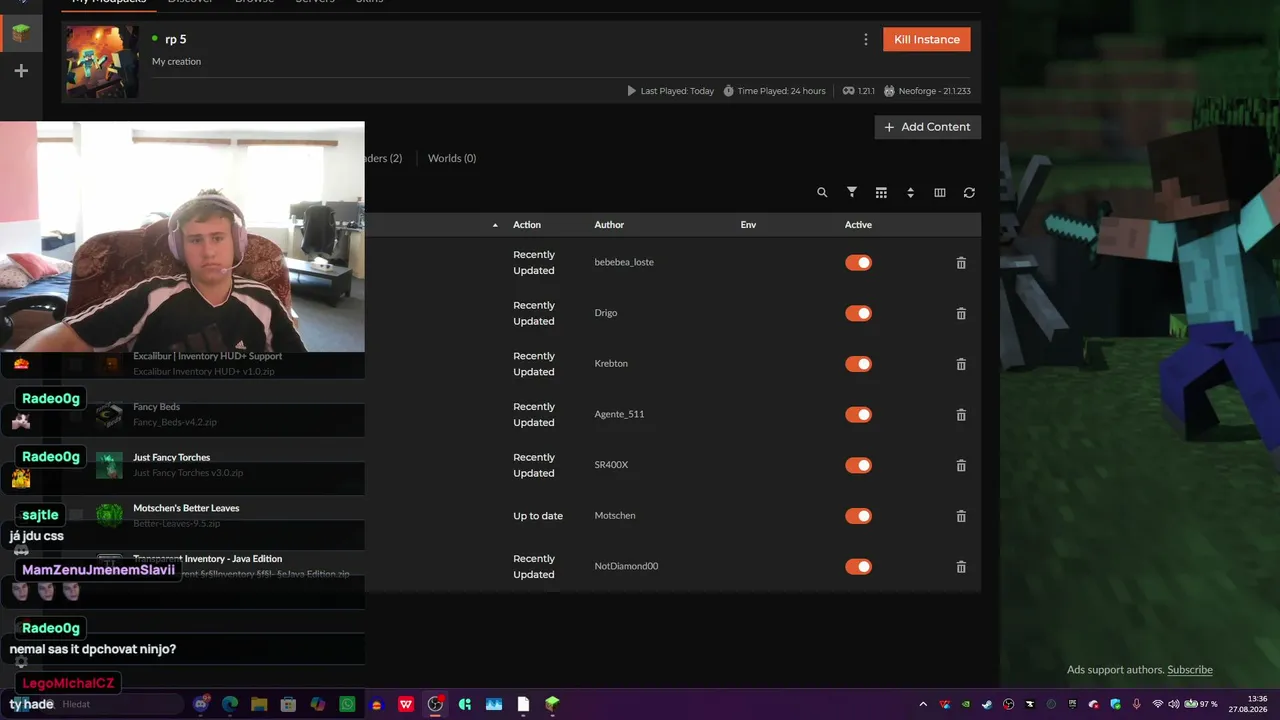Click the Subscribe link below the ad
This screenshot has width=1280, height=720.
(1190, 670)
